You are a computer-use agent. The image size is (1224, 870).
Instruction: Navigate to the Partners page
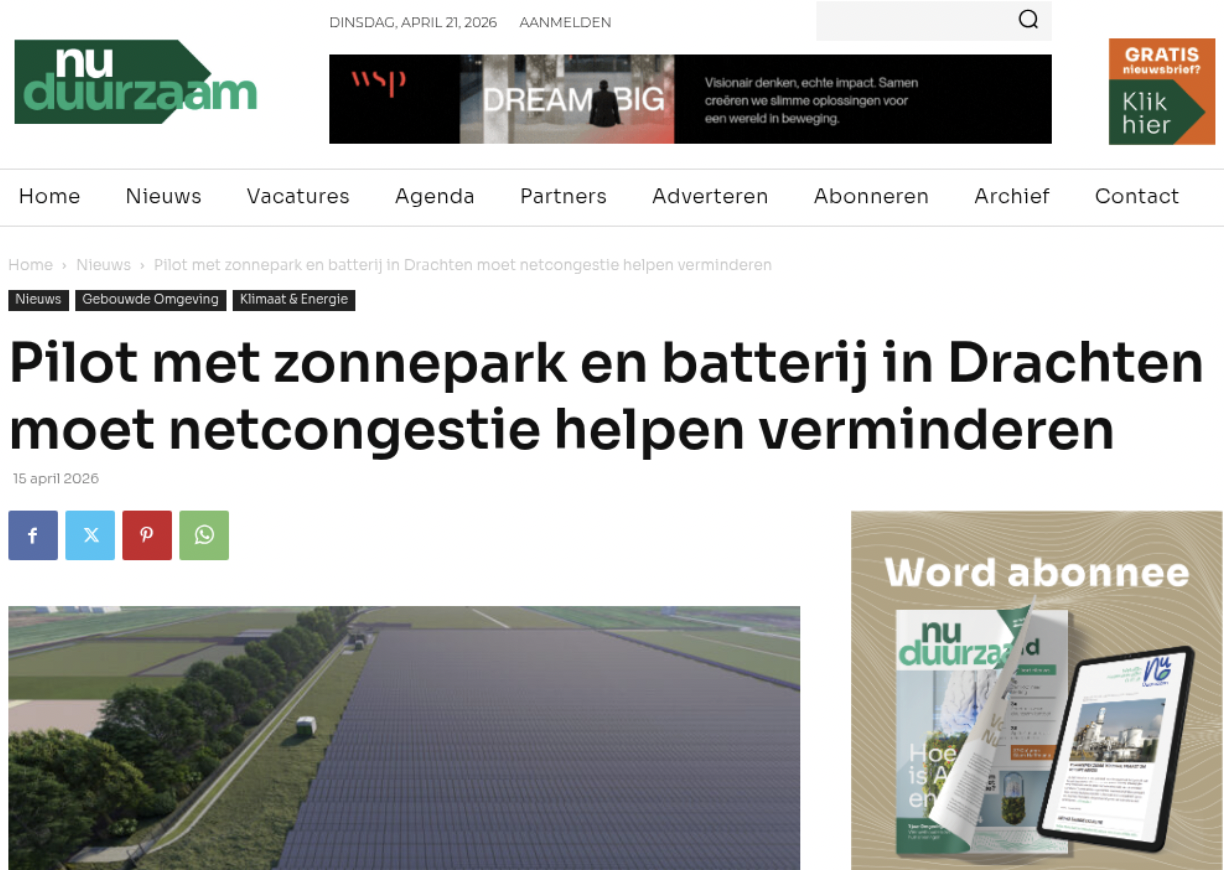click(563, 196)
